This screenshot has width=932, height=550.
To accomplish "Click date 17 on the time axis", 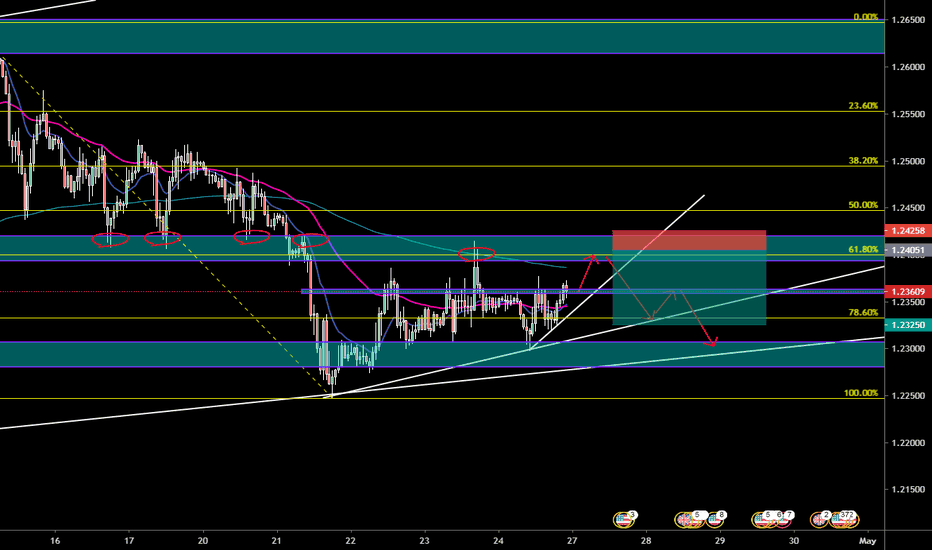I will point(129,540).
